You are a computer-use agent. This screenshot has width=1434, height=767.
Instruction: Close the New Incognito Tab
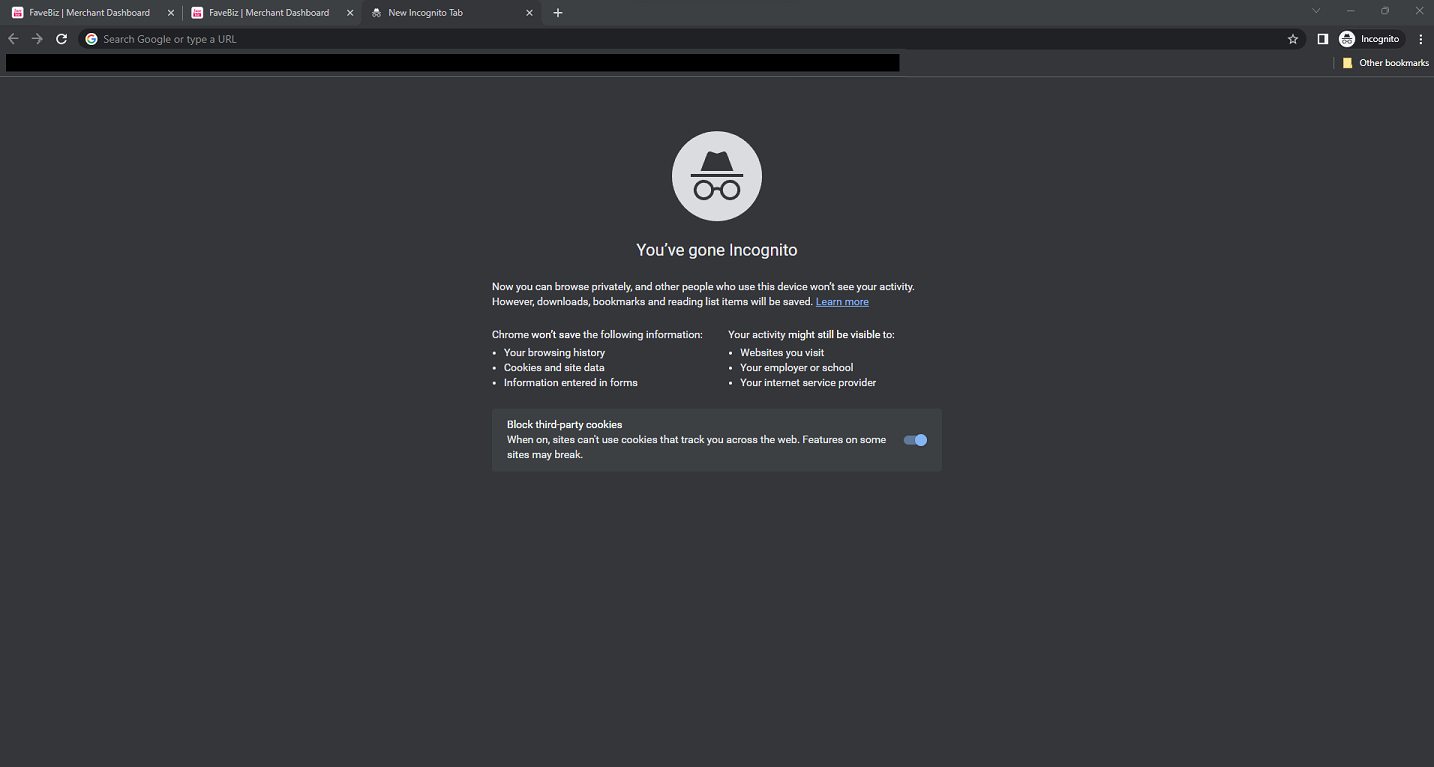pyautogui.click(x=529, y=13)
